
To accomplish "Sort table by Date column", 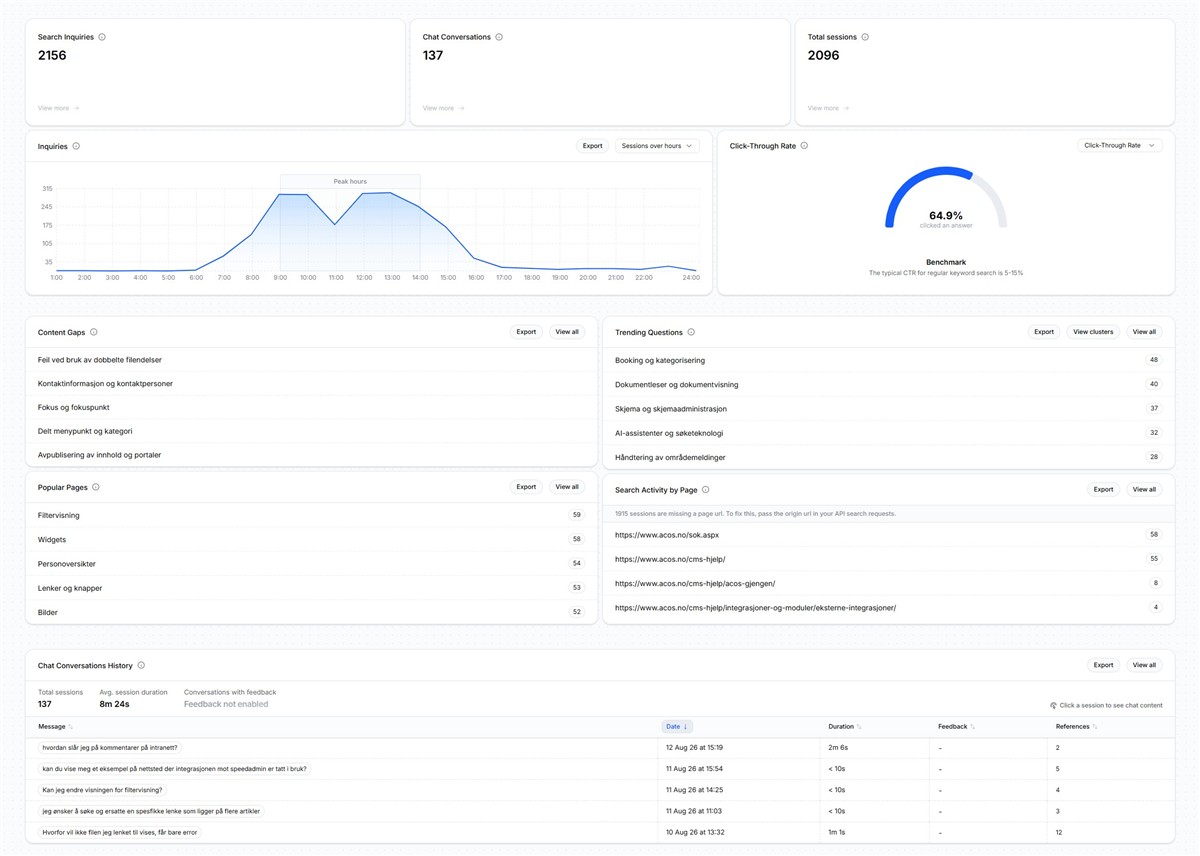I will [x=677, y=727].
